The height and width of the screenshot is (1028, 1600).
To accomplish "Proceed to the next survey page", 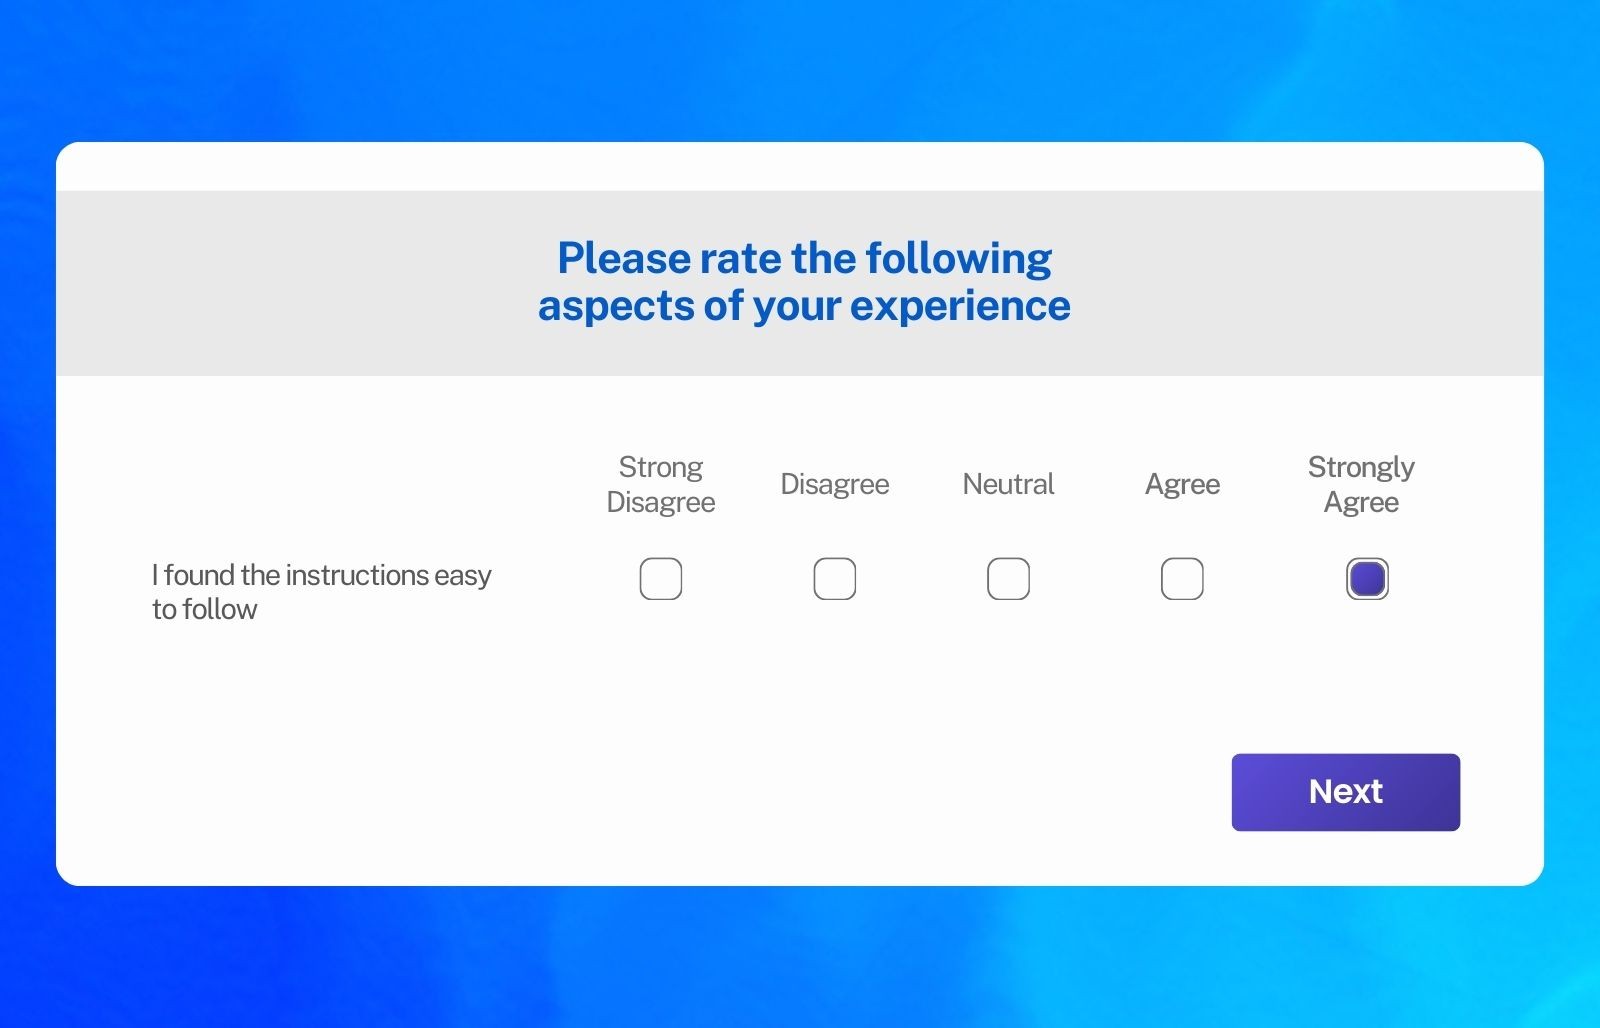I will point(1345,791).
